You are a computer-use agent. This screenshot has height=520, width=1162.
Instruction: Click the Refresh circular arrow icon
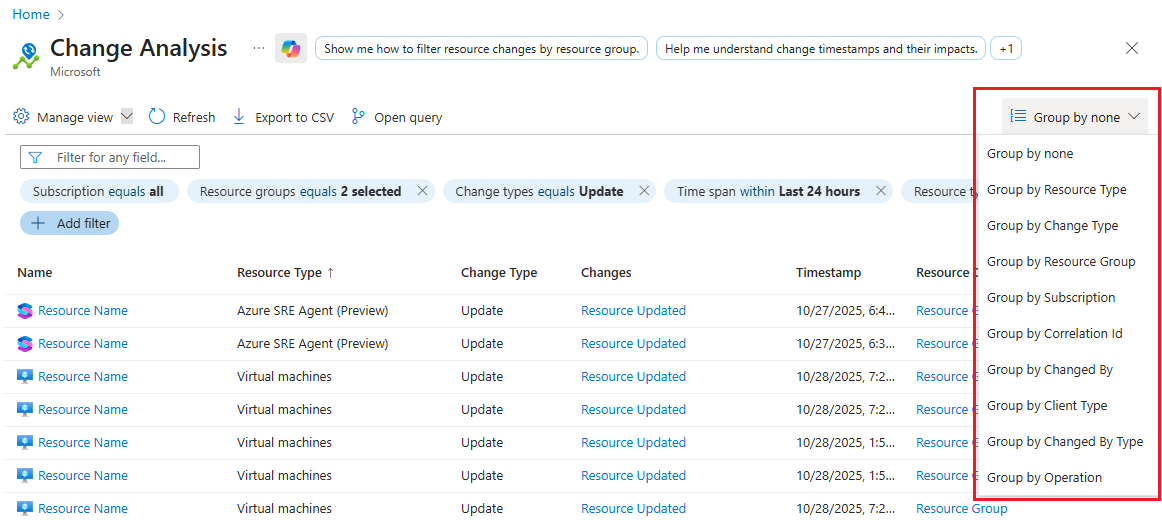(x=156, y=116)
